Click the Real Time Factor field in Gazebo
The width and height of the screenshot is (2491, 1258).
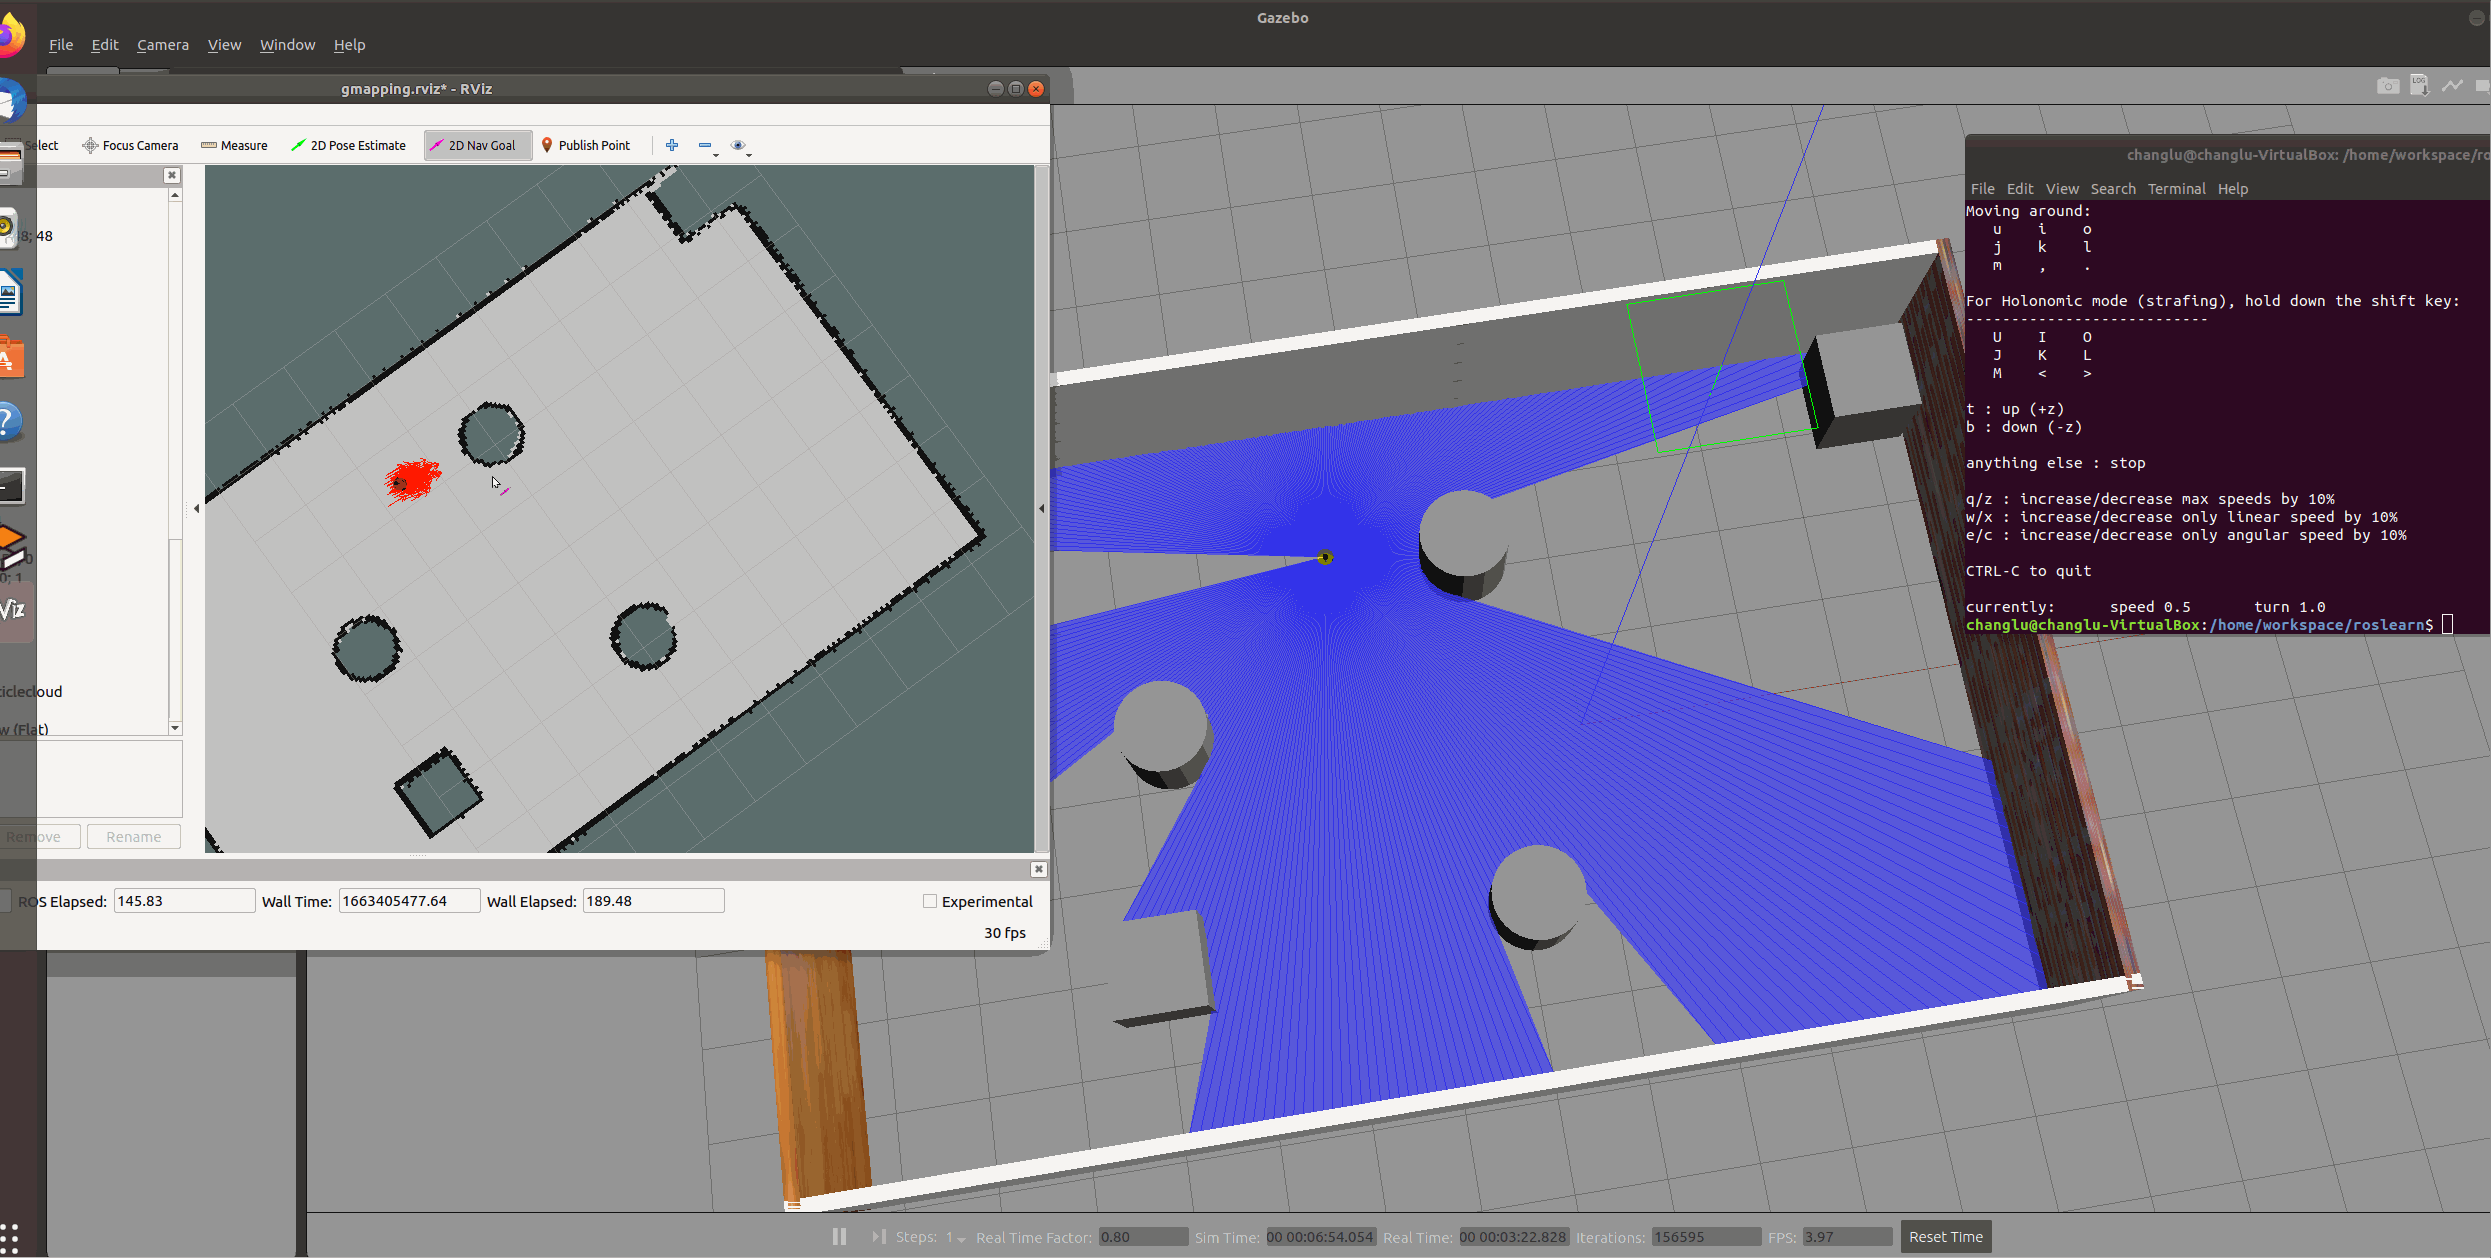coord(1143,1237)
